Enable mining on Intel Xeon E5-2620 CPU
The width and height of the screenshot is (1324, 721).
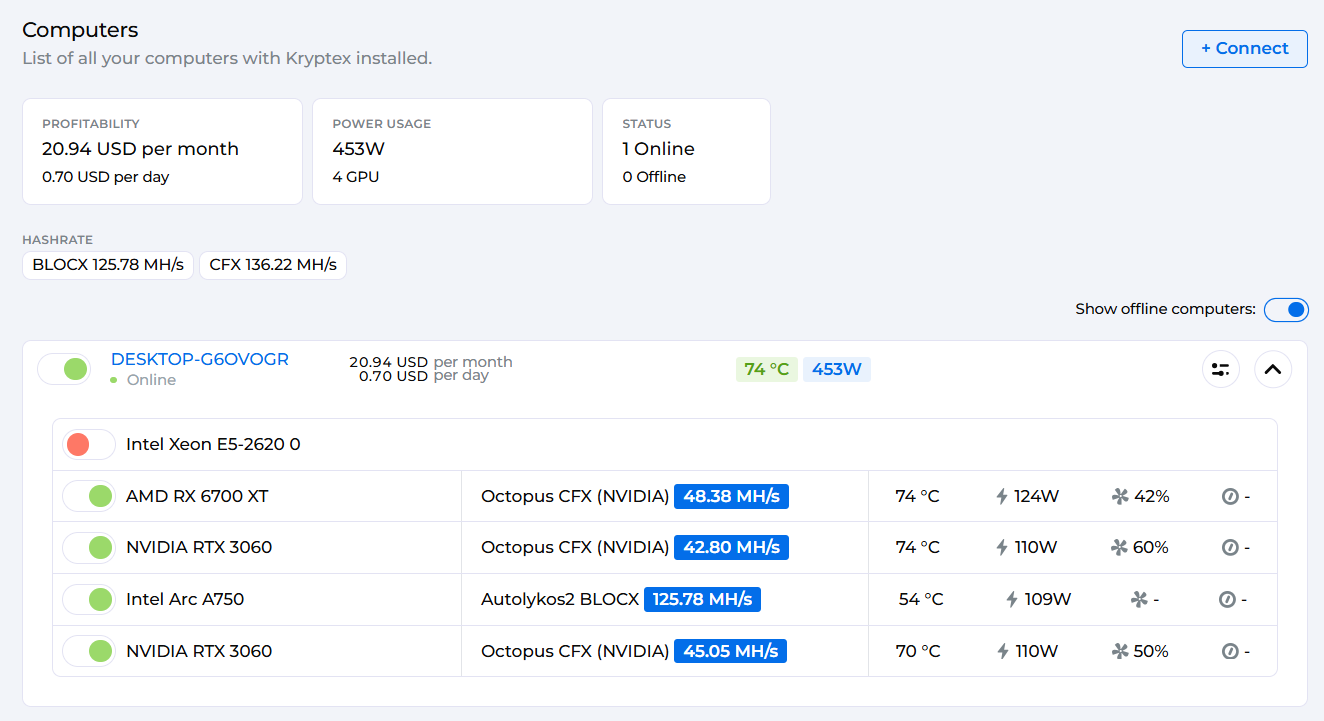pyautogui.click(x=89, y=444)
